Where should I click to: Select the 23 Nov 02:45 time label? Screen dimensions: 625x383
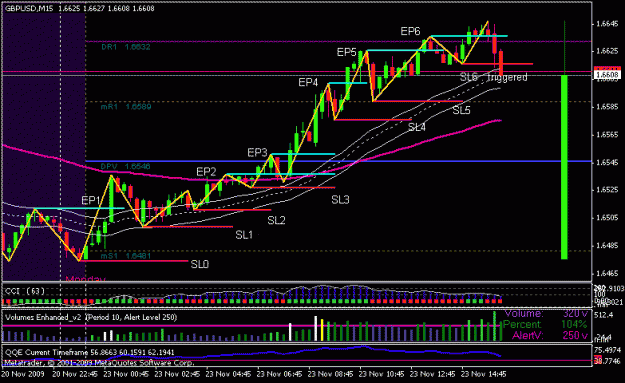(x=177, y=374)
